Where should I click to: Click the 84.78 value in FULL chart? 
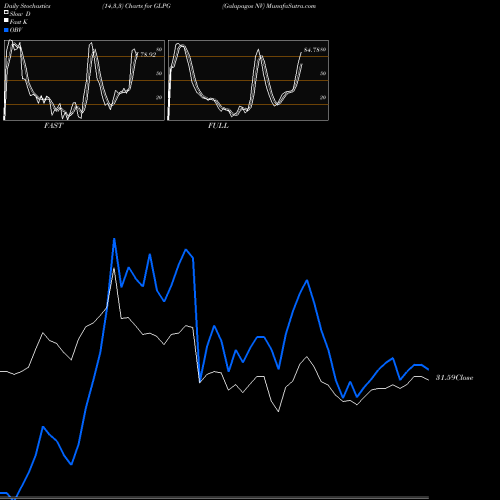[312, 50]
